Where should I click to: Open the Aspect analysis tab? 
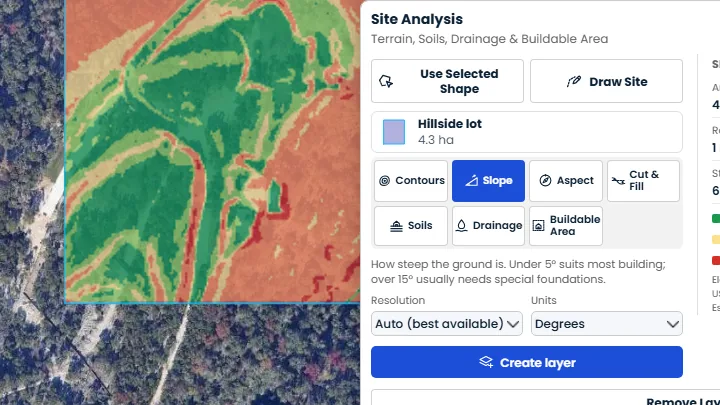coord(566,181)
